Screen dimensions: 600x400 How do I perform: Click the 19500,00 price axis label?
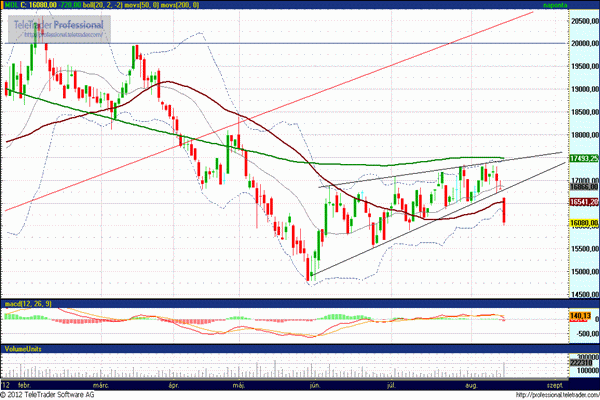[584, 66]
